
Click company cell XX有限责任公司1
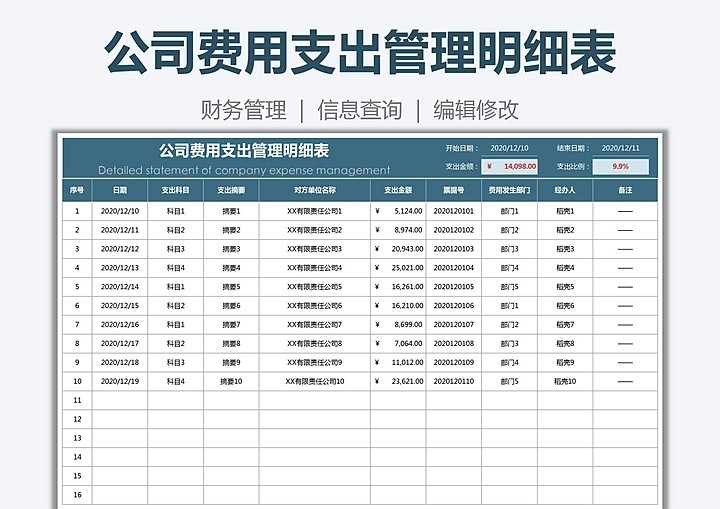[x=315, y=211]
